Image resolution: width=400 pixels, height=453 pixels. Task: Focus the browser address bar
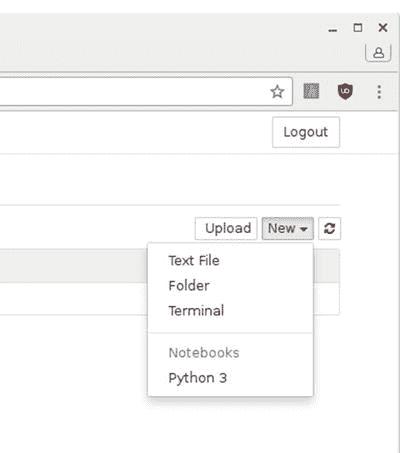coord(133,92)
